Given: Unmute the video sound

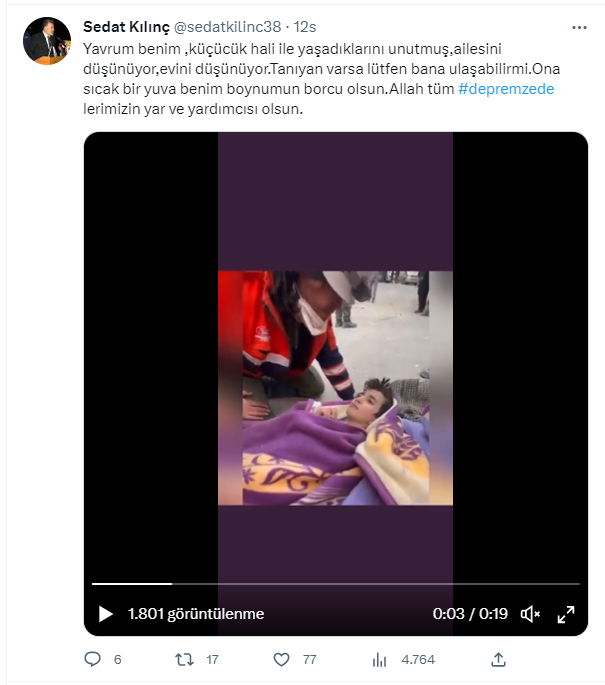Looking at the screenshot, I should [x=530, y=614].
